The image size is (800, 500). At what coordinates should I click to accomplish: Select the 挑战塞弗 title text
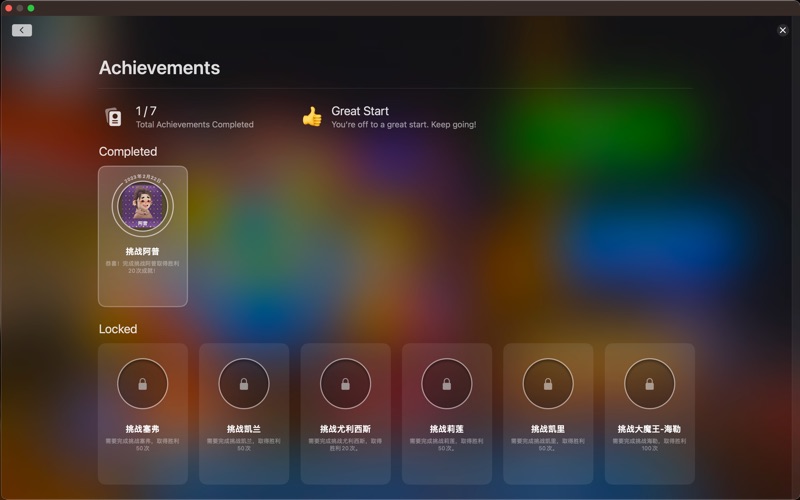(x=142, y=429)
